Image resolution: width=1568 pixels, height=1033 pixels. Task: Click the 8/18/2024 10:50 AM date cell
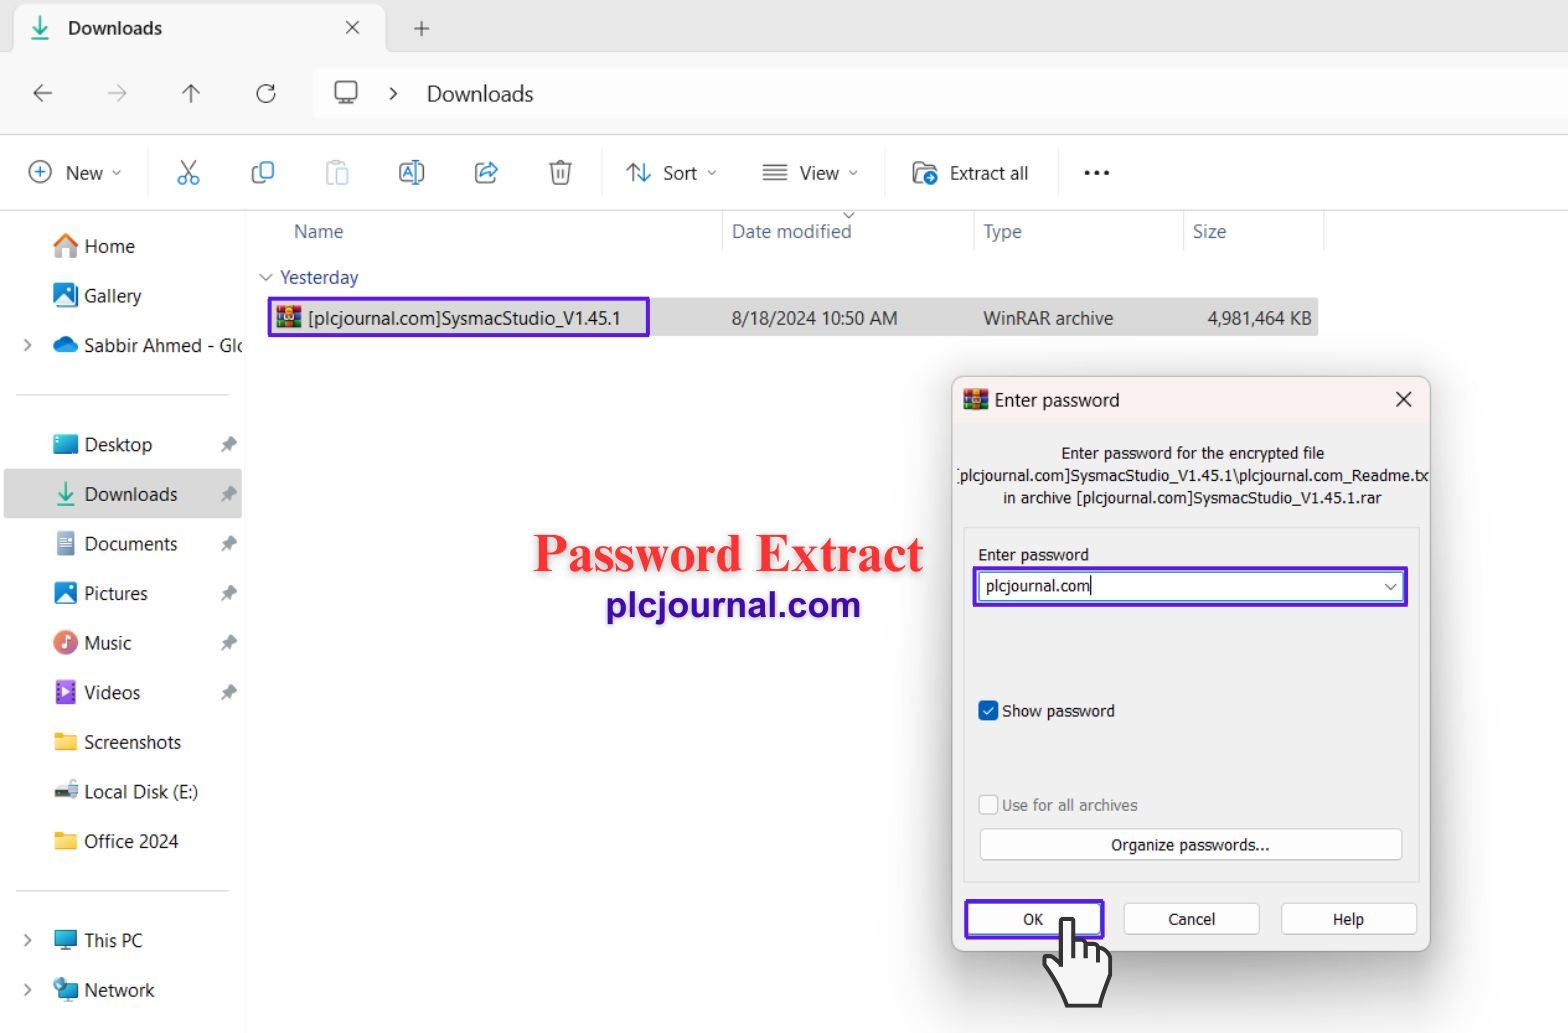814,318
